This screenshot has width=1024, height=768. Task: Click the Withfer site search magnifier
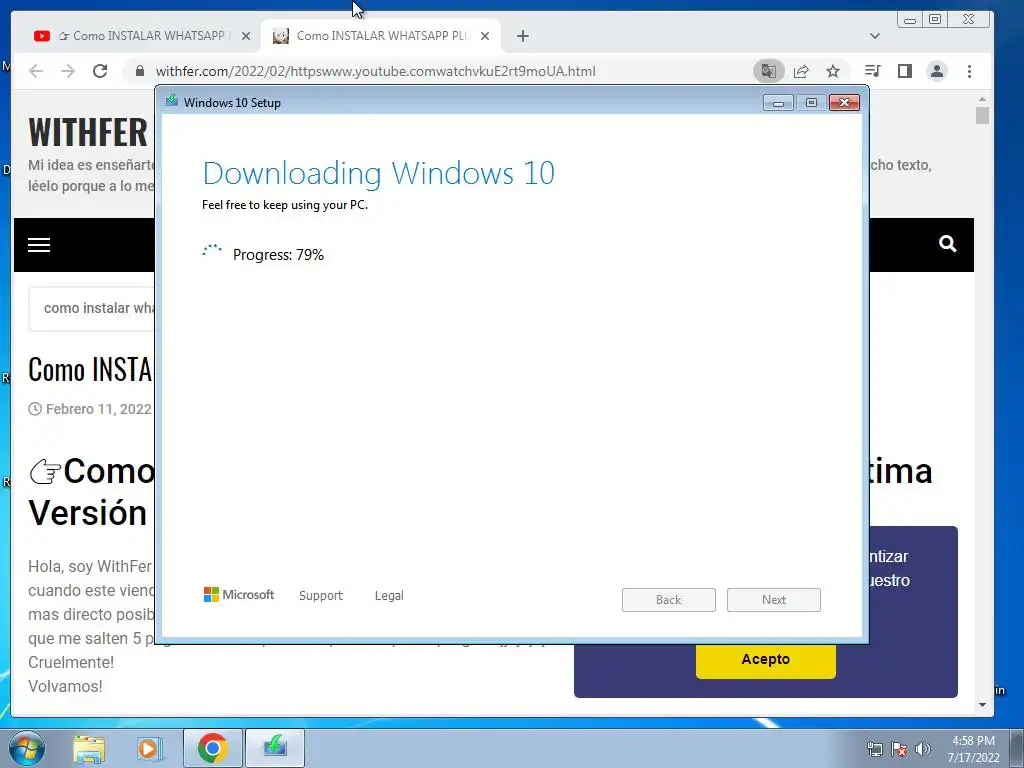[948, 244]
